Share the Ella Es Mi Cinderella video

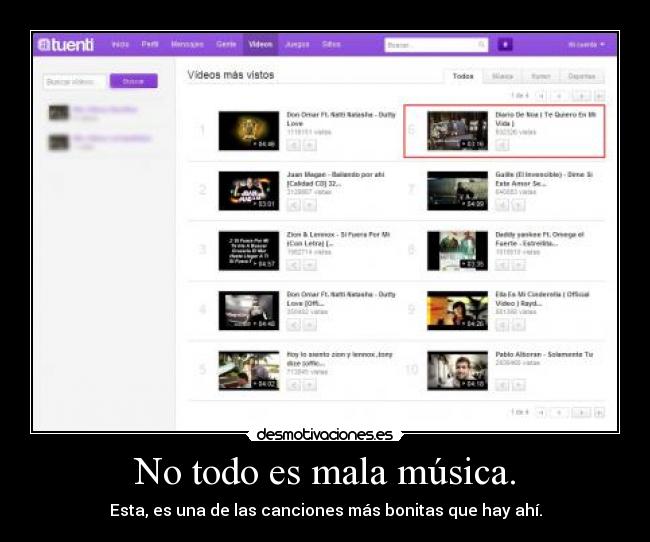(x=502, y=325)
